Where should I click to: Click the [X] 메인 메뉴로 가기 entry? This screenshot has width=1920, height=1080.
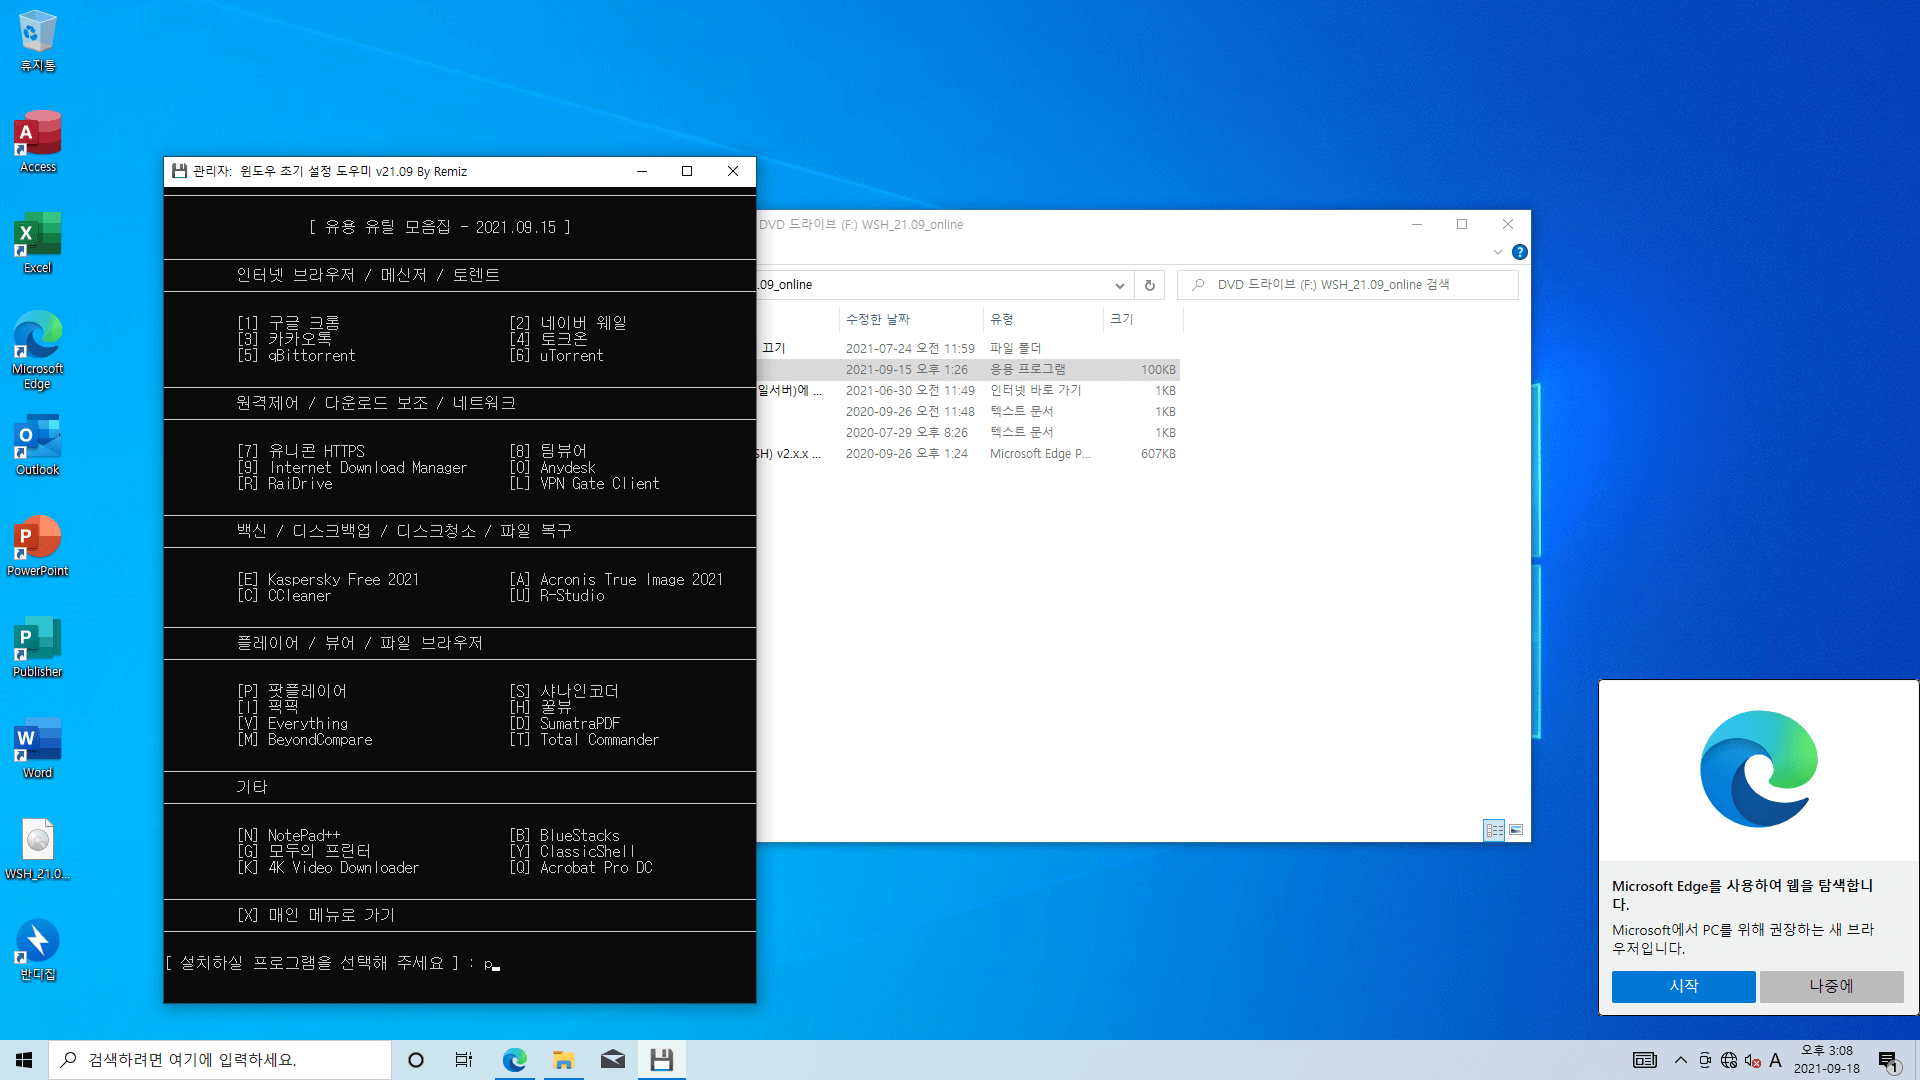(316, 915)
